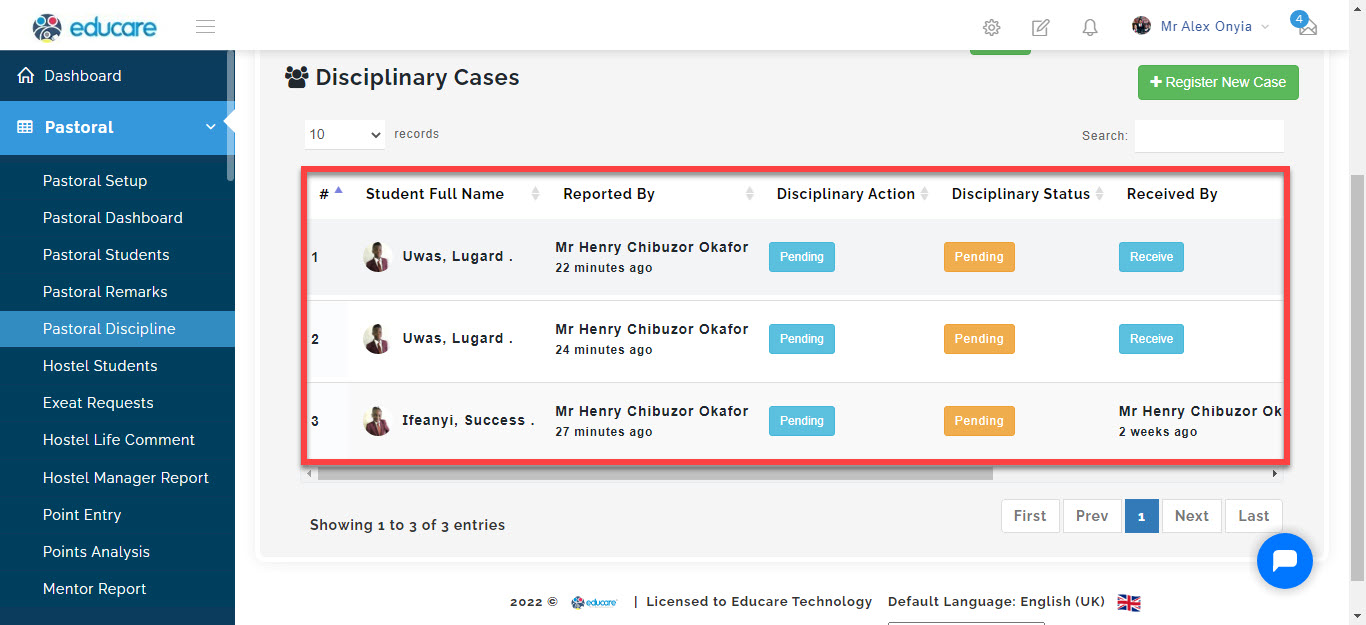The width and height of the screenshot is (1366, 625).
Task: Click the UK flag language icon
Action: tap(1129, 602)
